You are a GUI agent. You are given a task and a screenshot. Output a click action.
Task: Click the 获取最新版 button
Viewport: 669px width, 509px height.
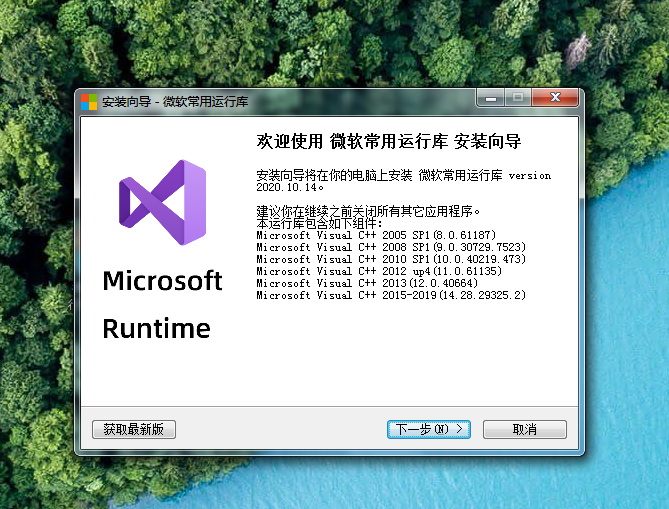pos(134,429)
